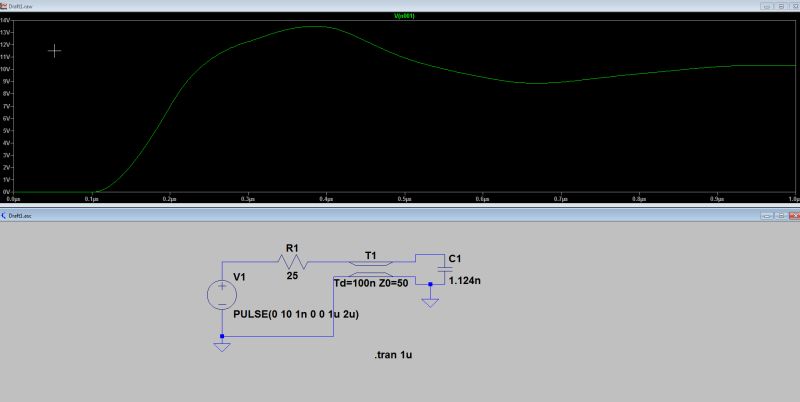Click the capacitor value 1.124n
This screenshot has width=800, height=402.
tap(464, 280)
